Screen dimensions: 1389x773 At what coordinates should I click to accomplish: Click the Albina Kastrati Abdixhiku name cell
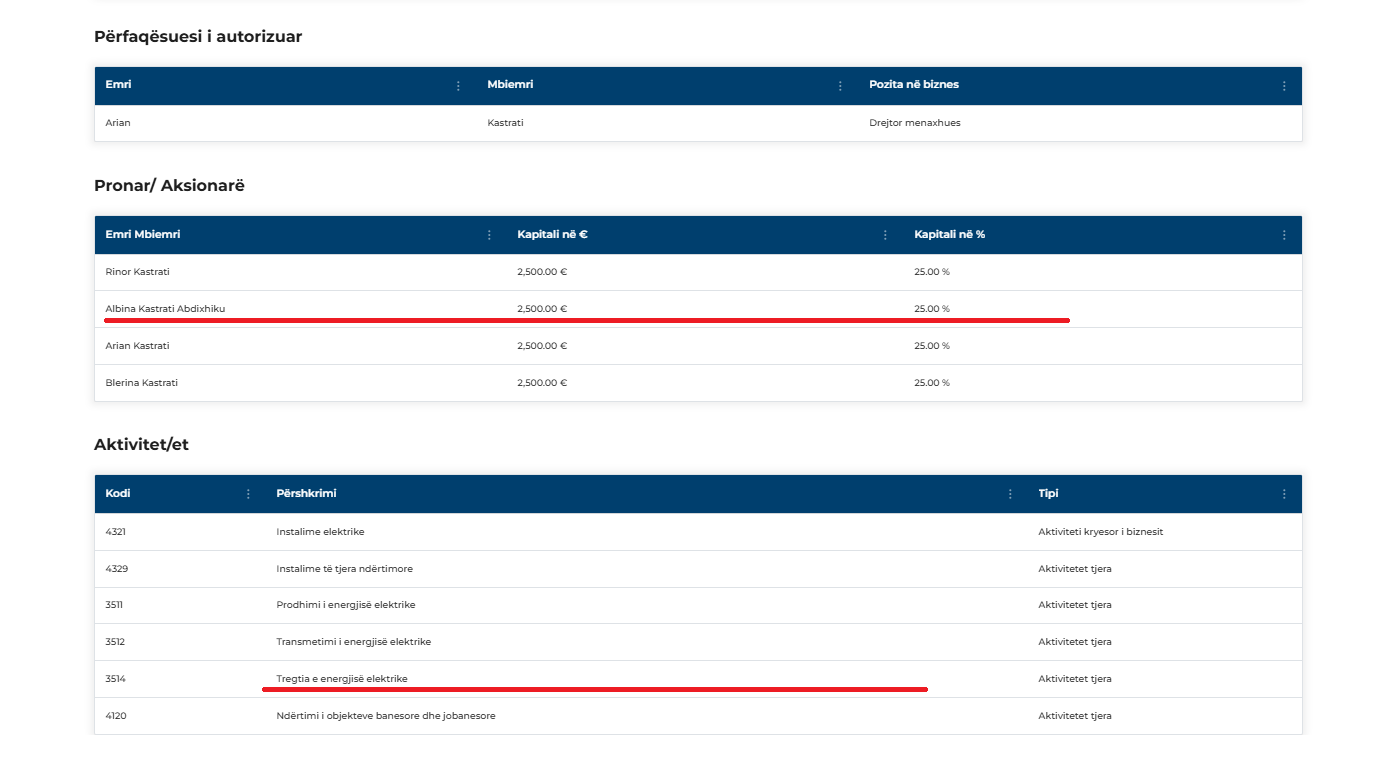[x=165, y=309]
